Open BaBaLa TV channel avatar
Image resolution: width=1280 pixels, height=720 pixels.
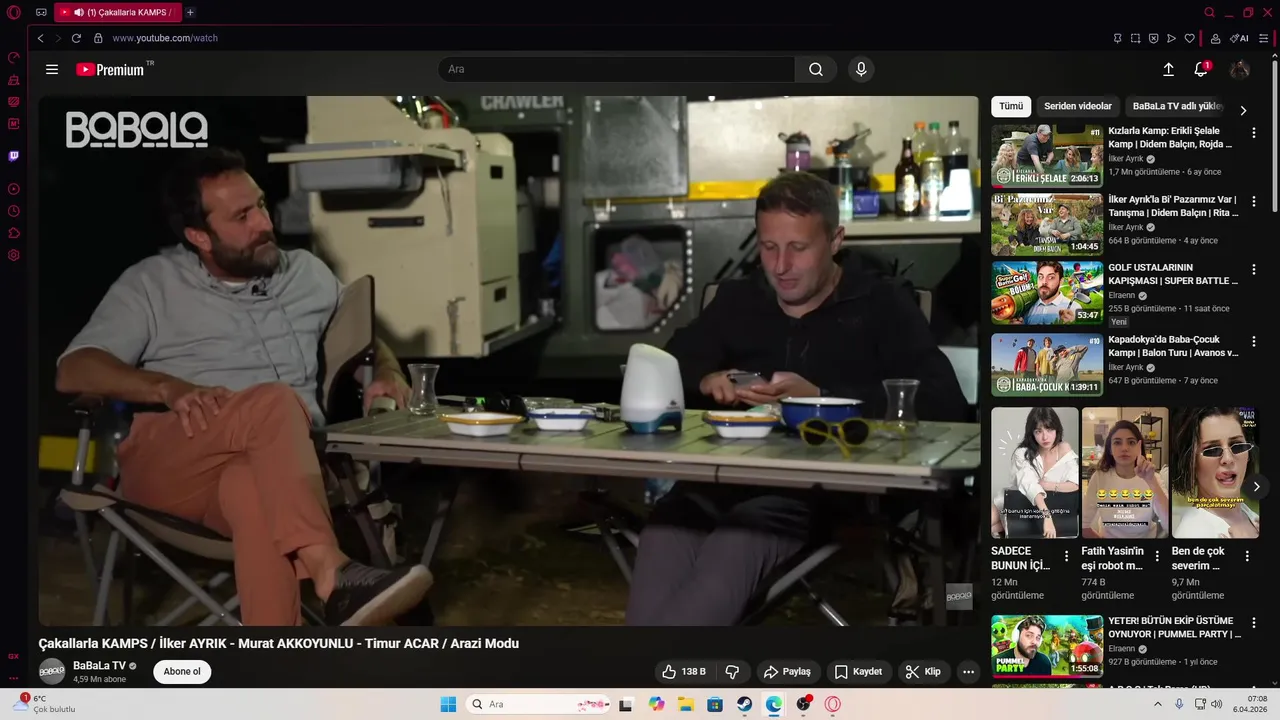[x=52, y=671]
